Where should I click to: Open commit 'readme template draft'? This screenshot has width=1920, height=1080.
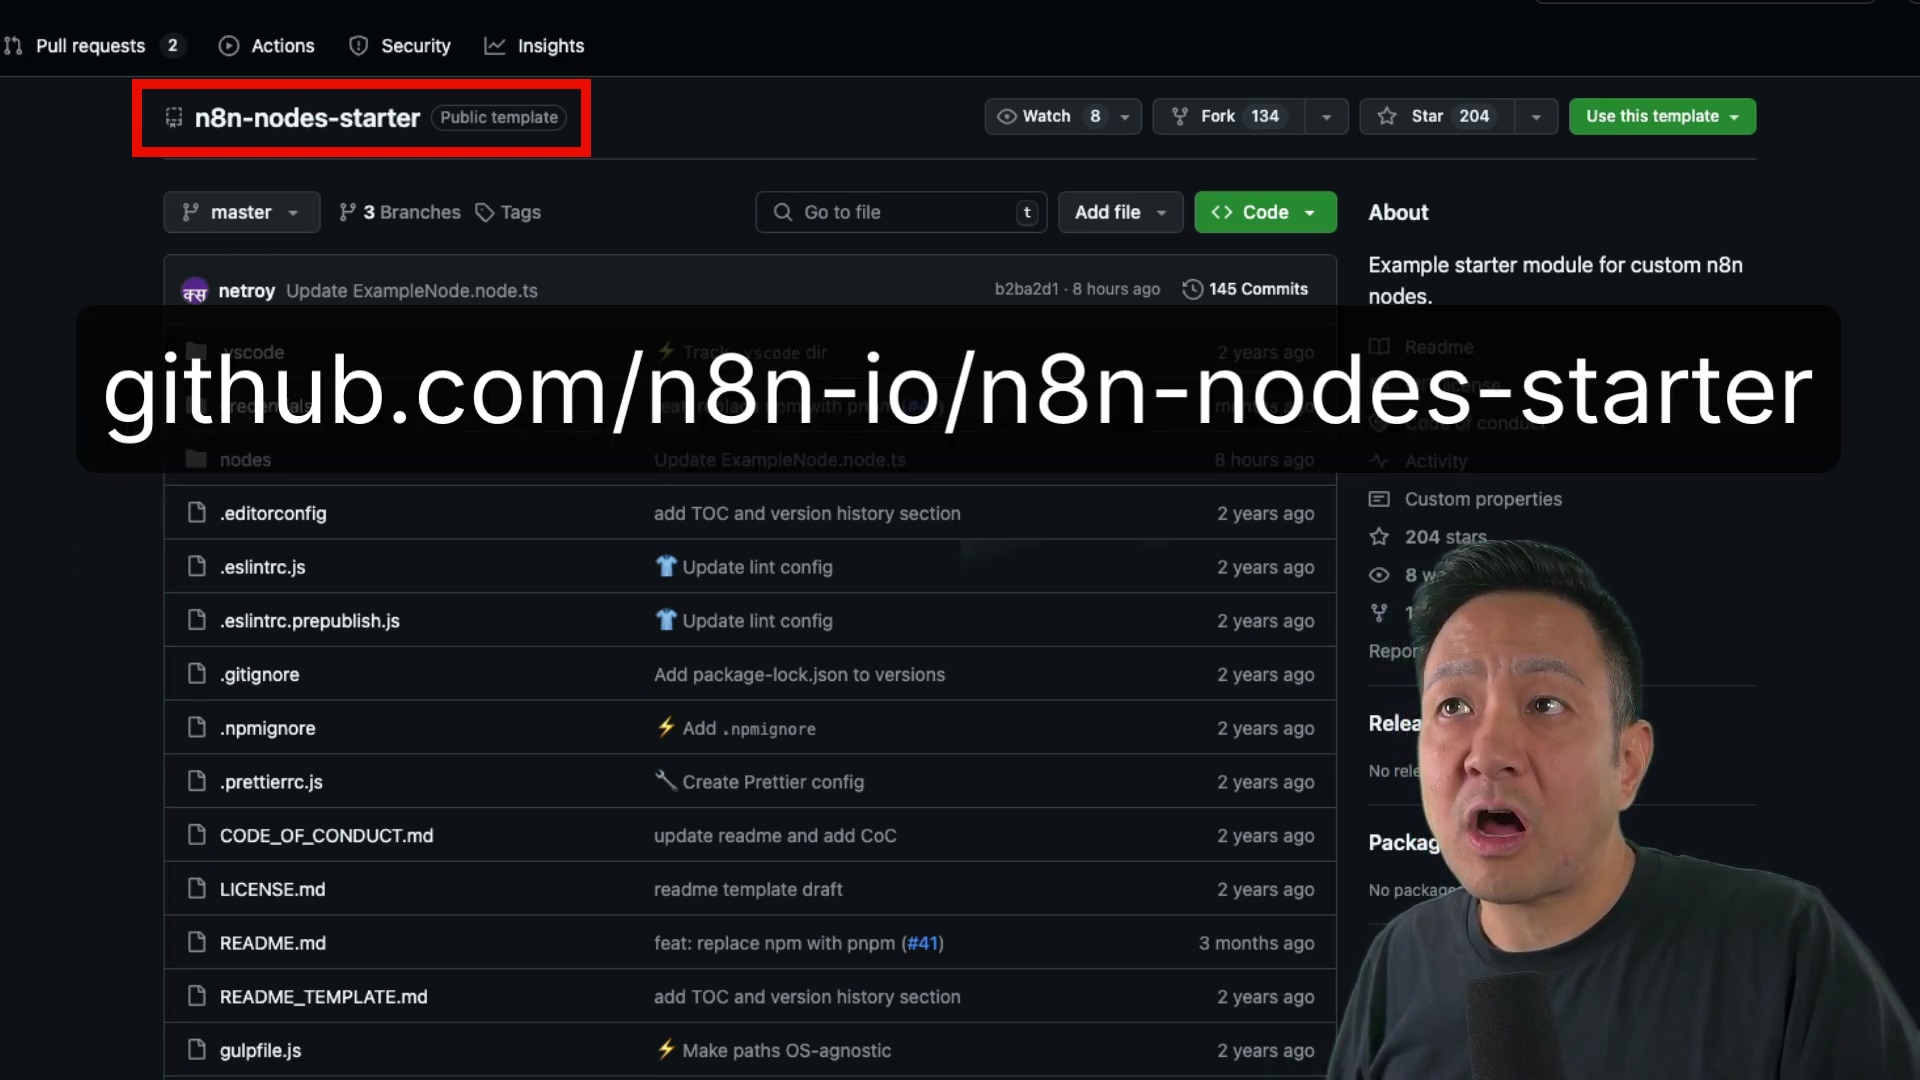coord(748,889)
